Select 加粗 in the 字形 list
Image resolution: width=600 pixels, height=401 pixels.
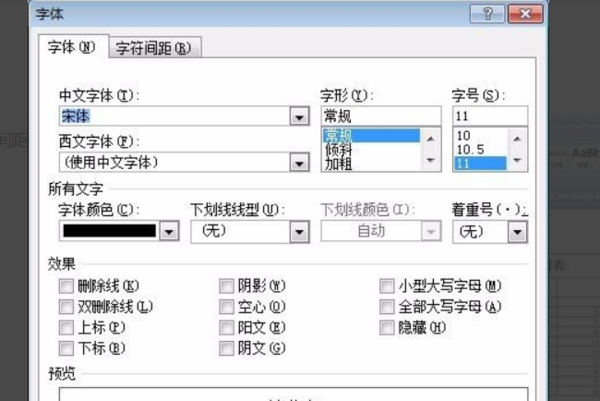coord(371,164)
